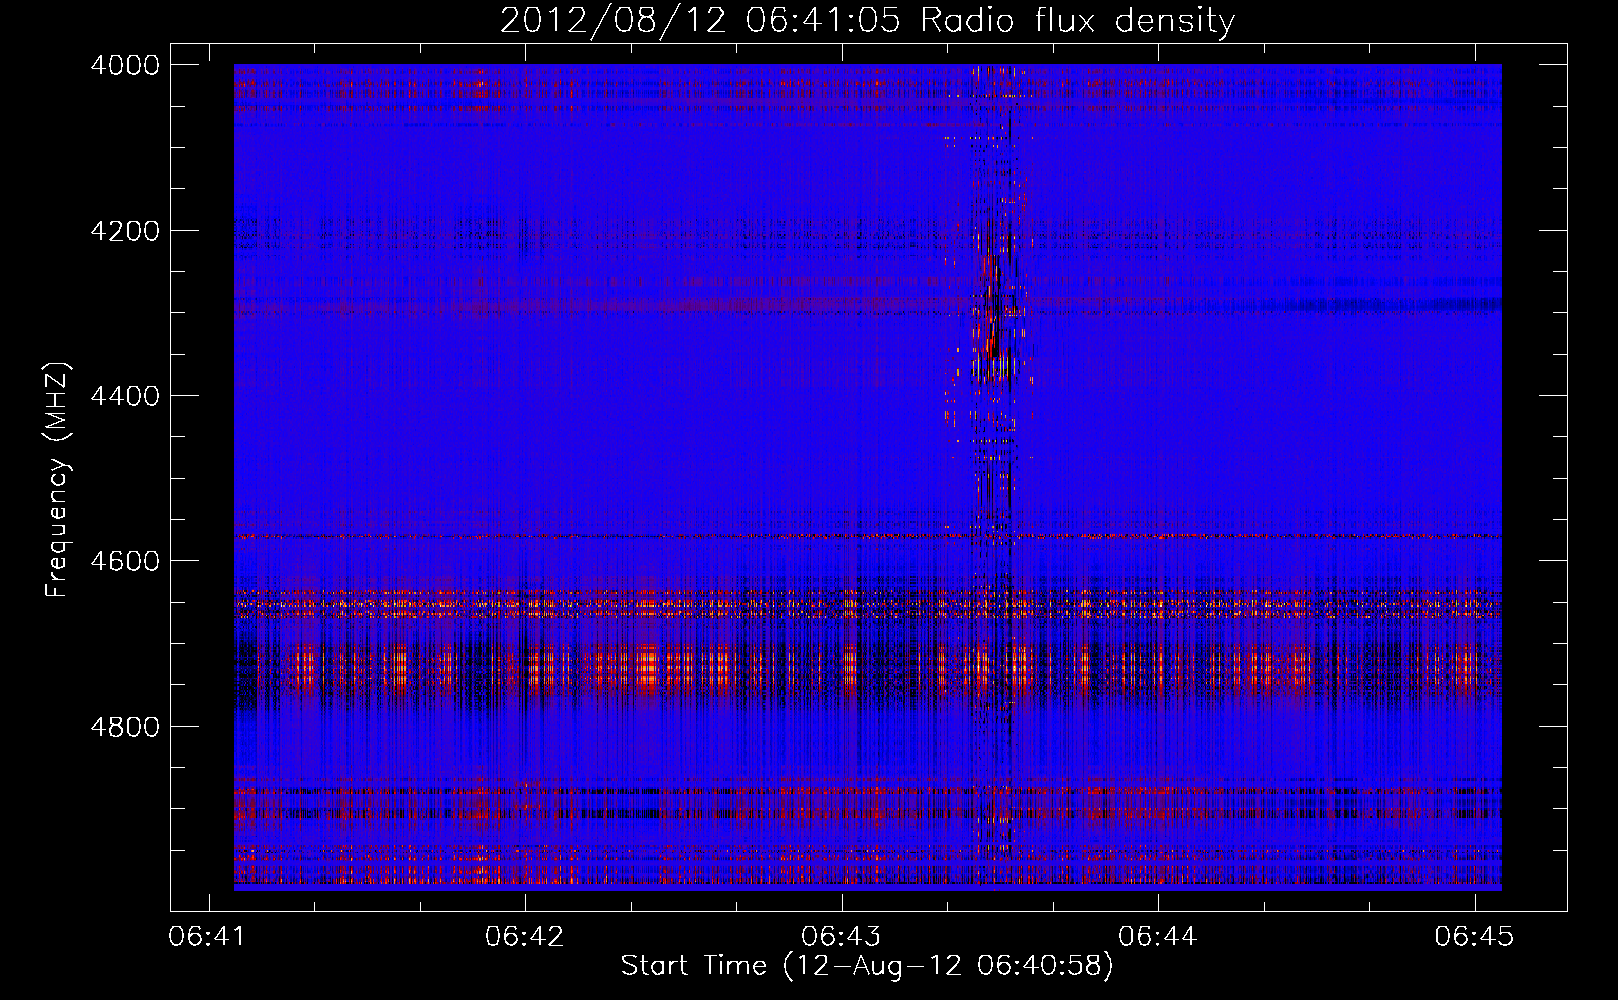This screenshot has width=1618, height=1000.
Task: Click the thin red horizontal line near 4570 MHz
Action: pos(867,537)
